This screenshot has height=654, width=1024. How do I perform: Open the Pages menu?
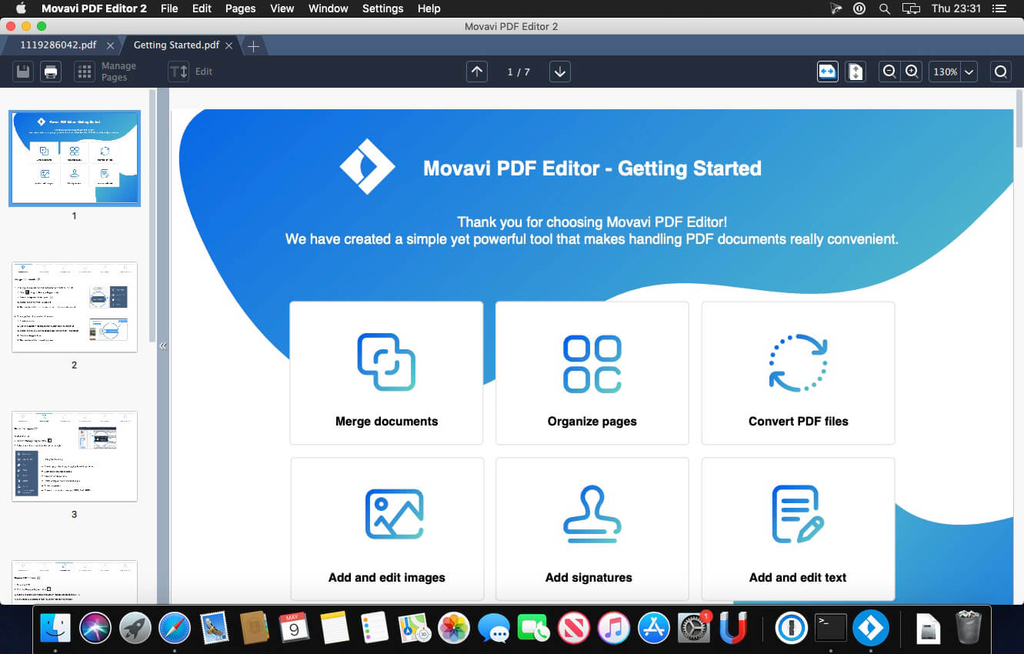coord(240,8)
